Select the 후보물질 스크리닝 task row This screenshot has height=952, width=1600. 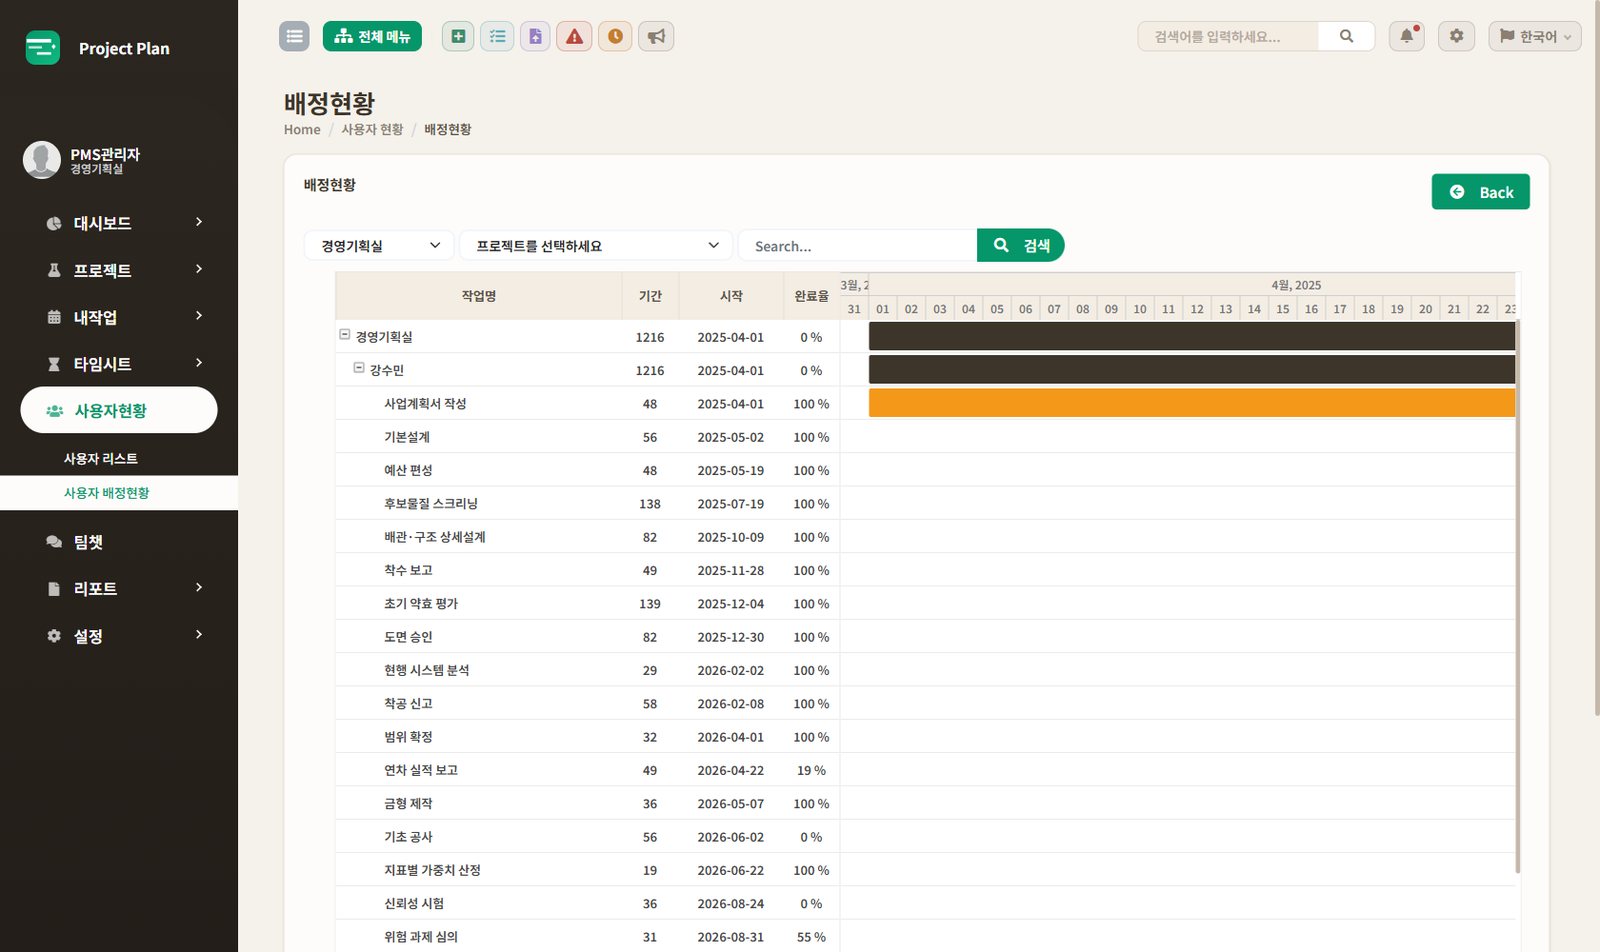tap(588, 503)
